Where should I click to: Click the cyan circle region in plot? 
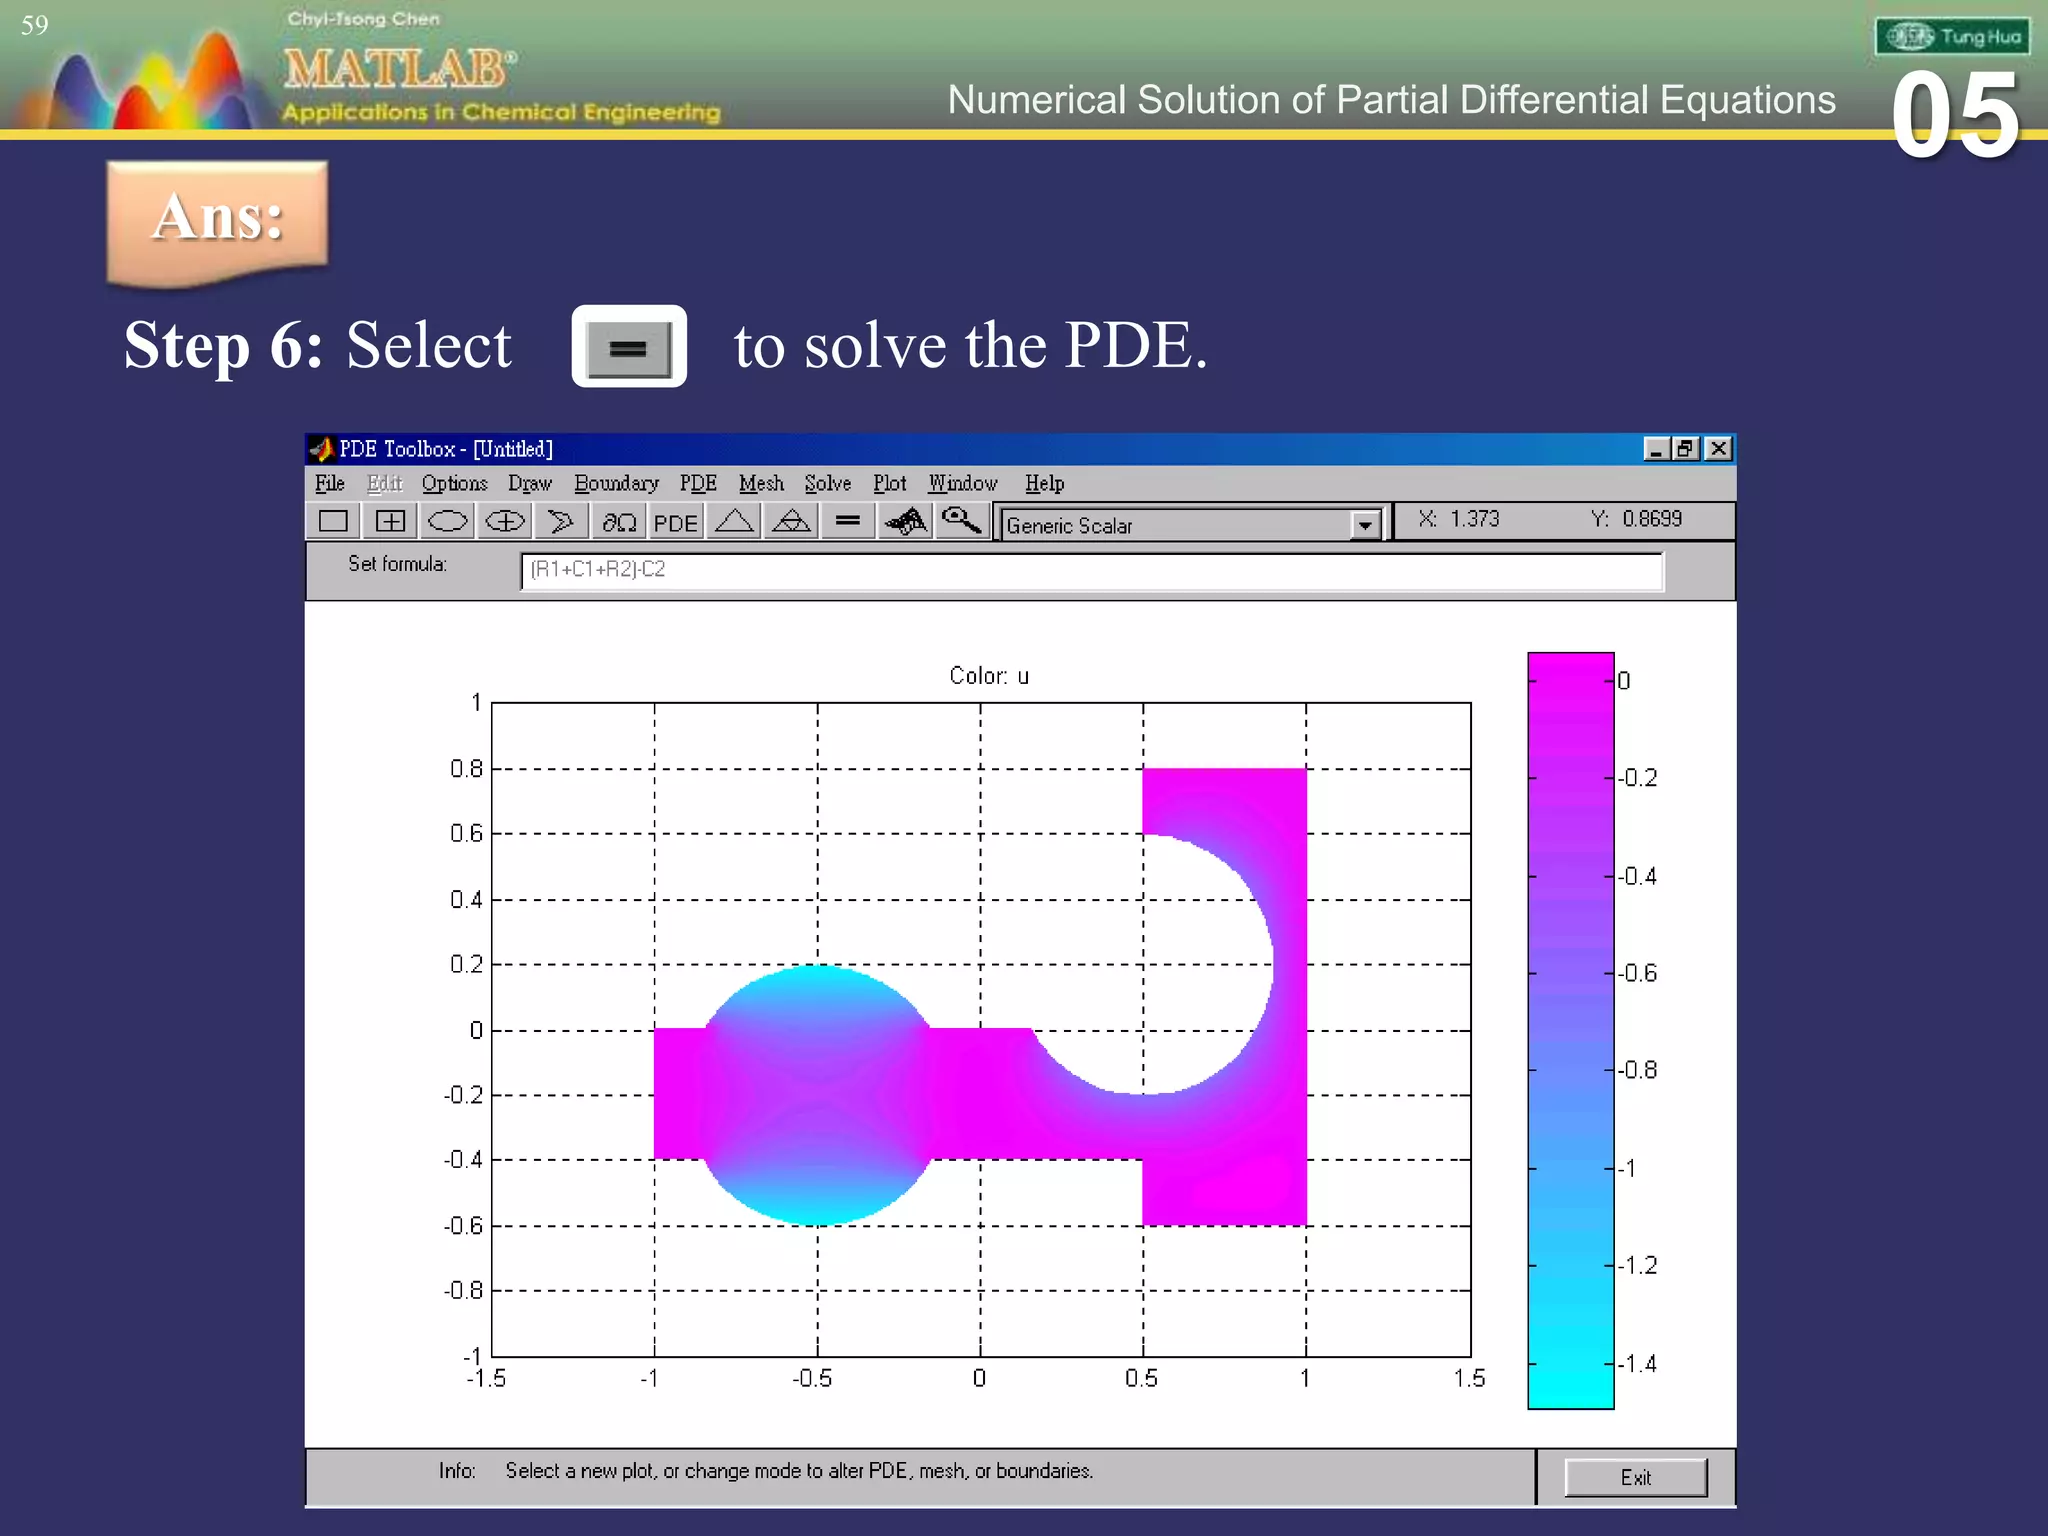(x=818, y=1095)
